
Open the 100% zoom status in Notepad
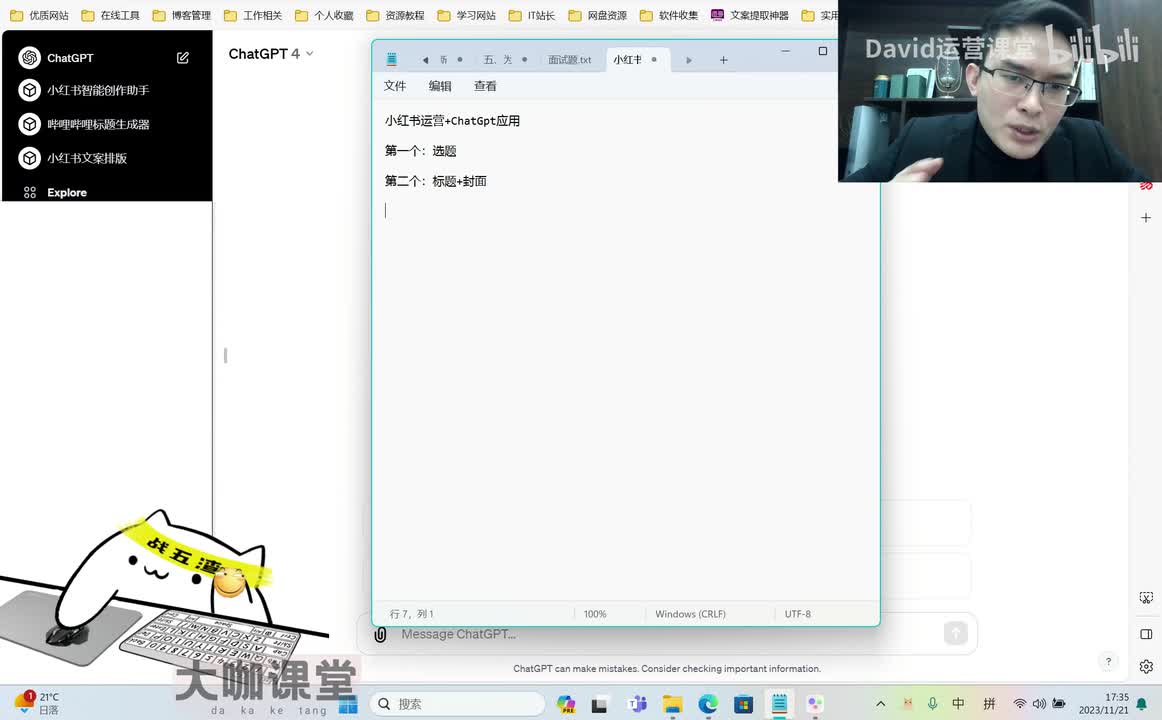[x=595, y=614]
